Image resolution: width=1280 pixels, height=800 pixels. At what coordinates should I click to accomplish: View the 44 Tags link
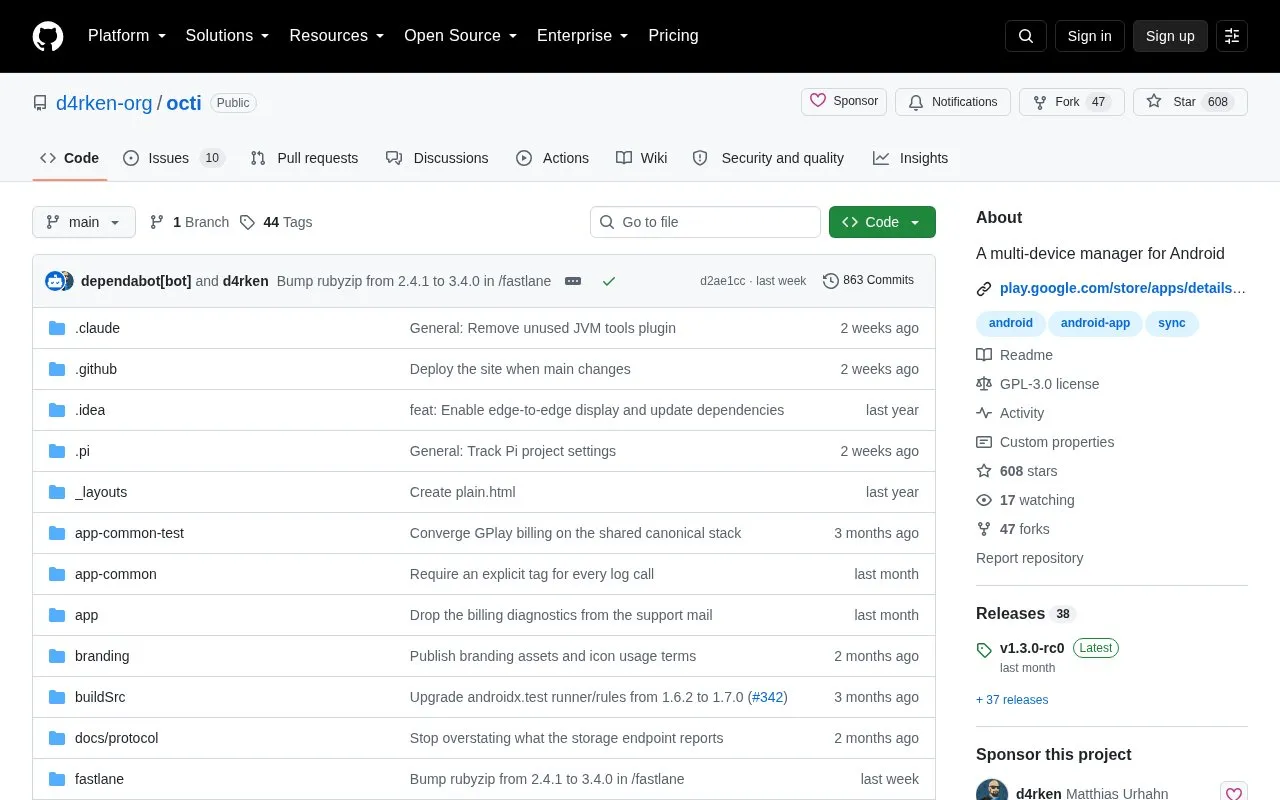tap(276, 222)
